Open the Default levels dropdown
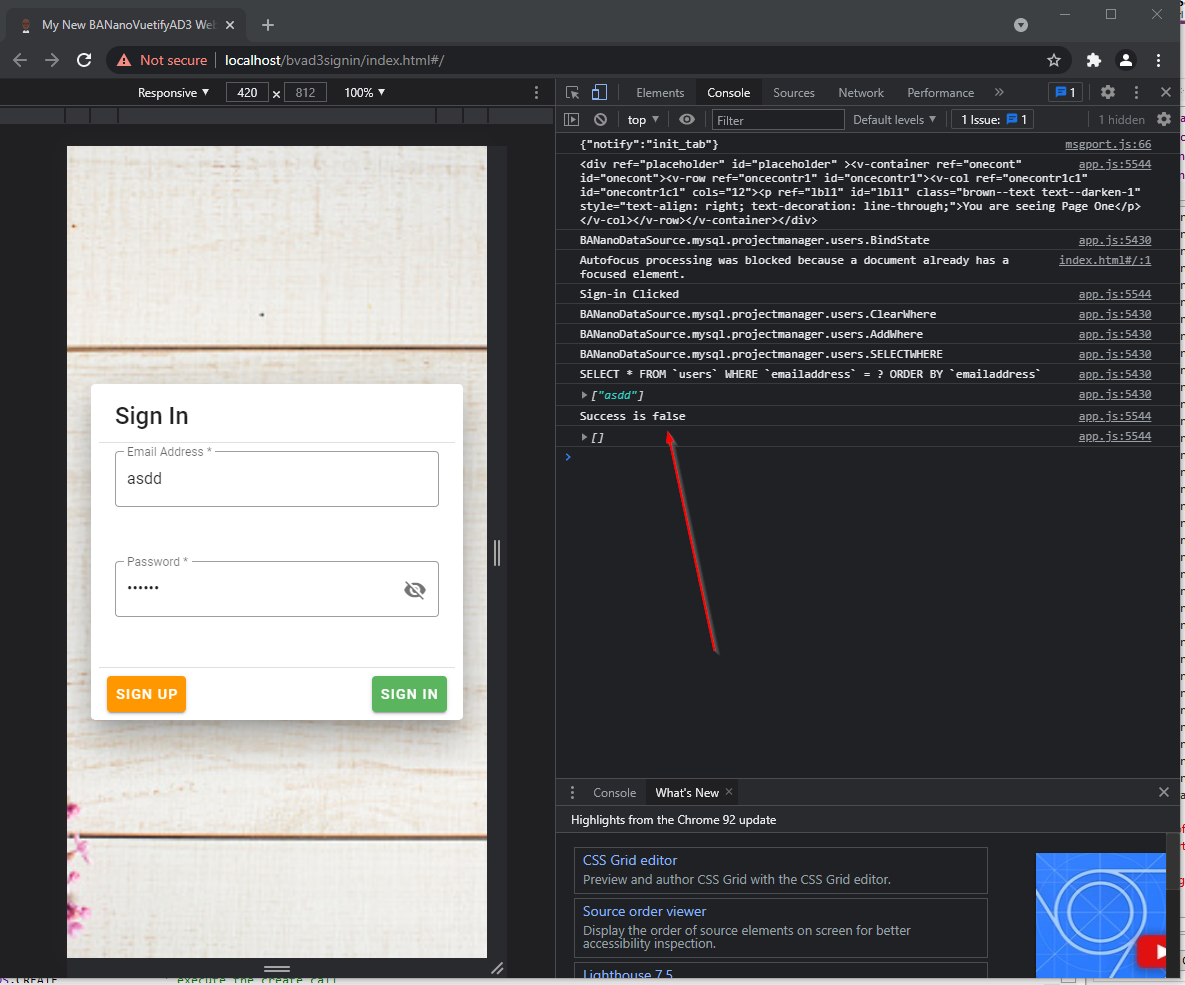The height and width of the screenshot is (985, 1185). point(894,119)
